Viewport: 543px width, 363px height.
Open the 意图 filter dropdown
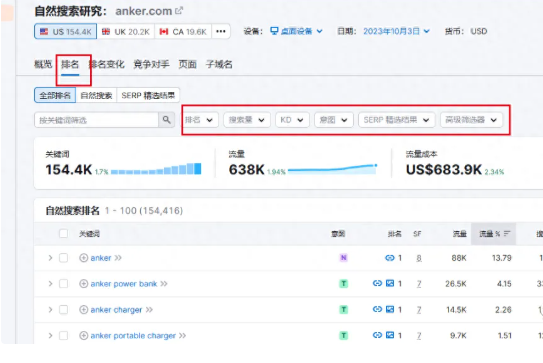334,120
